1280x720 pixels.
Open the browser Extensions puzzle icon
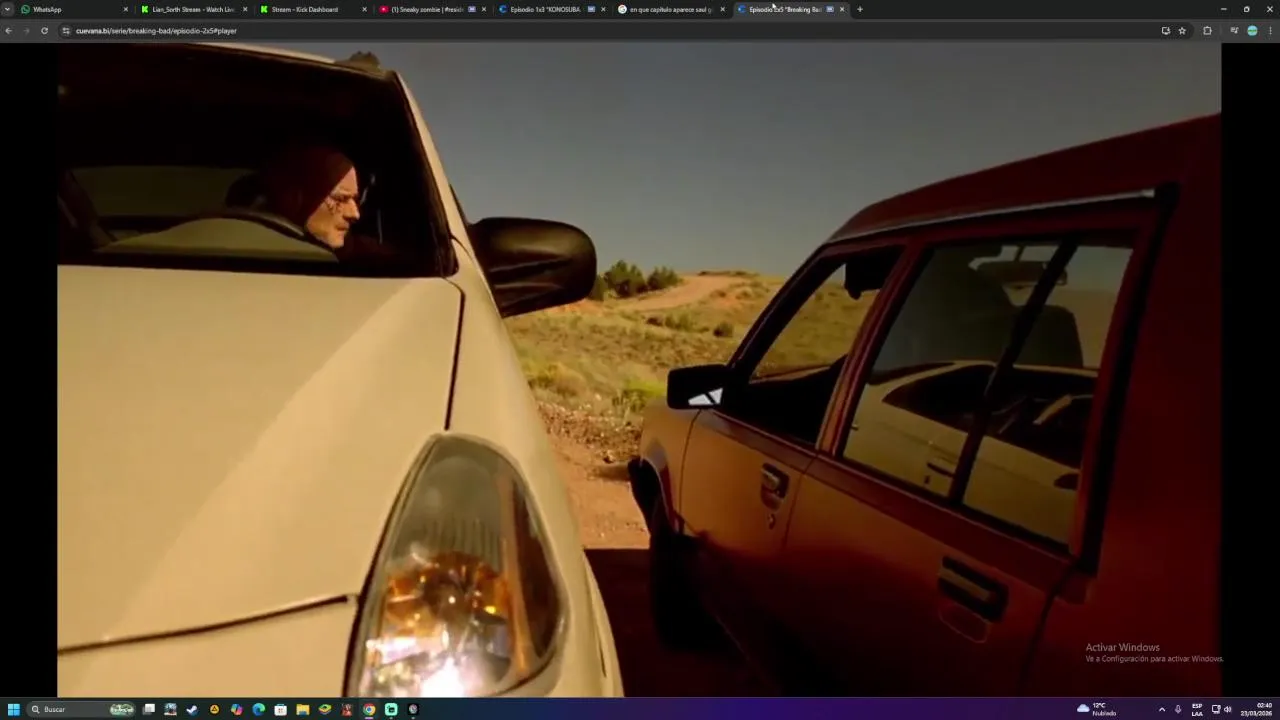[1207, 31]
